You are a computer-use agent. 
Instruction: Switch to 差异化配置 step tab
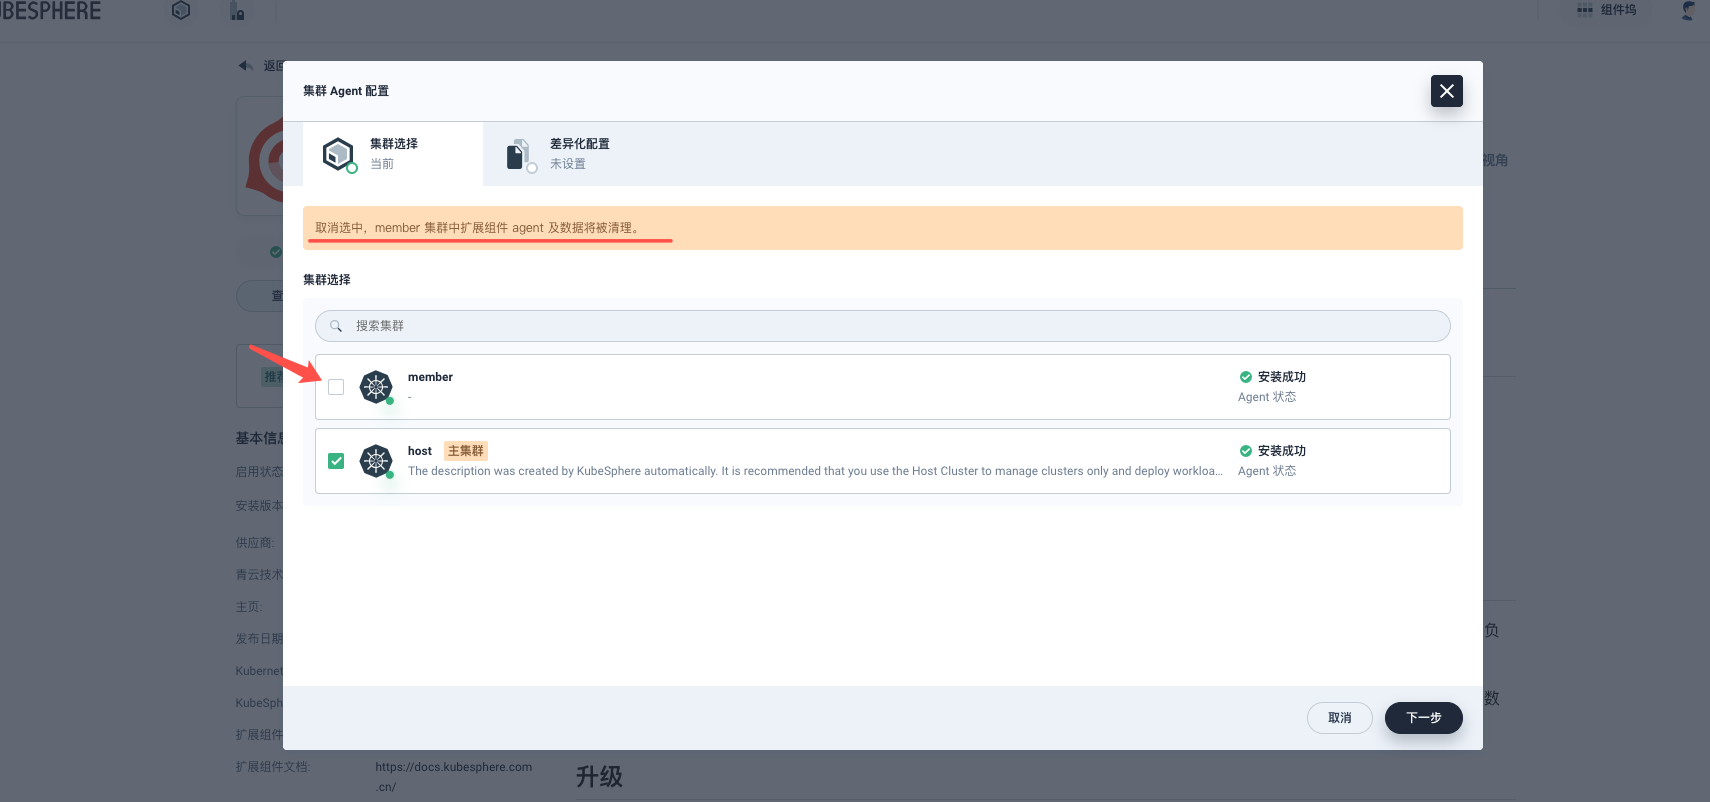pyautogui.click(x=580, y=154)
